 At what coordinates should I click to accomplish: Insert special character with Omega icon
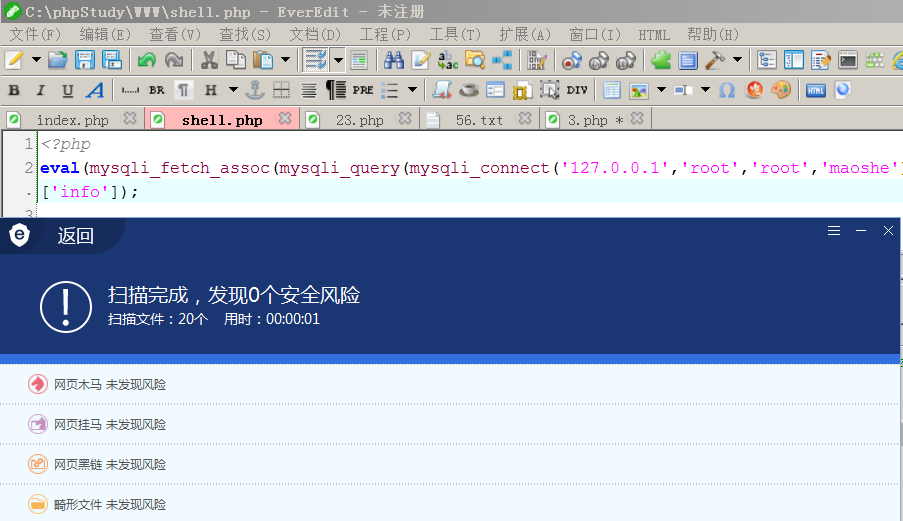727,90
